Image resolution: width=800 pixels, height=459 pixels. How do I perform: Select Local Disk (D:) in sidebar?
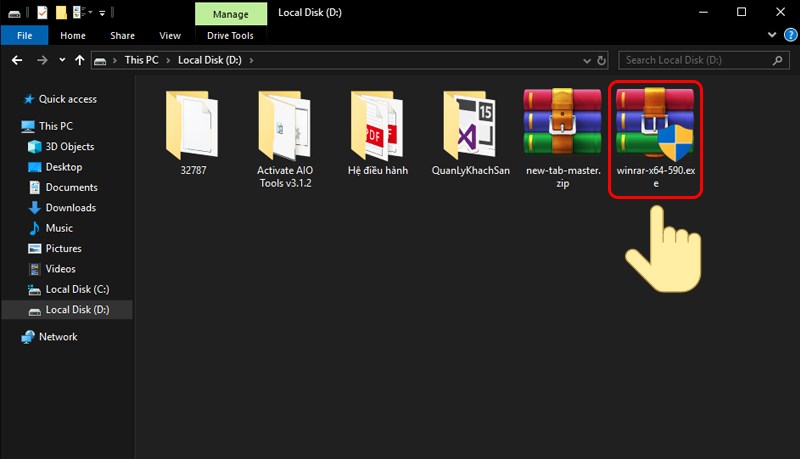tap(67, 310)
